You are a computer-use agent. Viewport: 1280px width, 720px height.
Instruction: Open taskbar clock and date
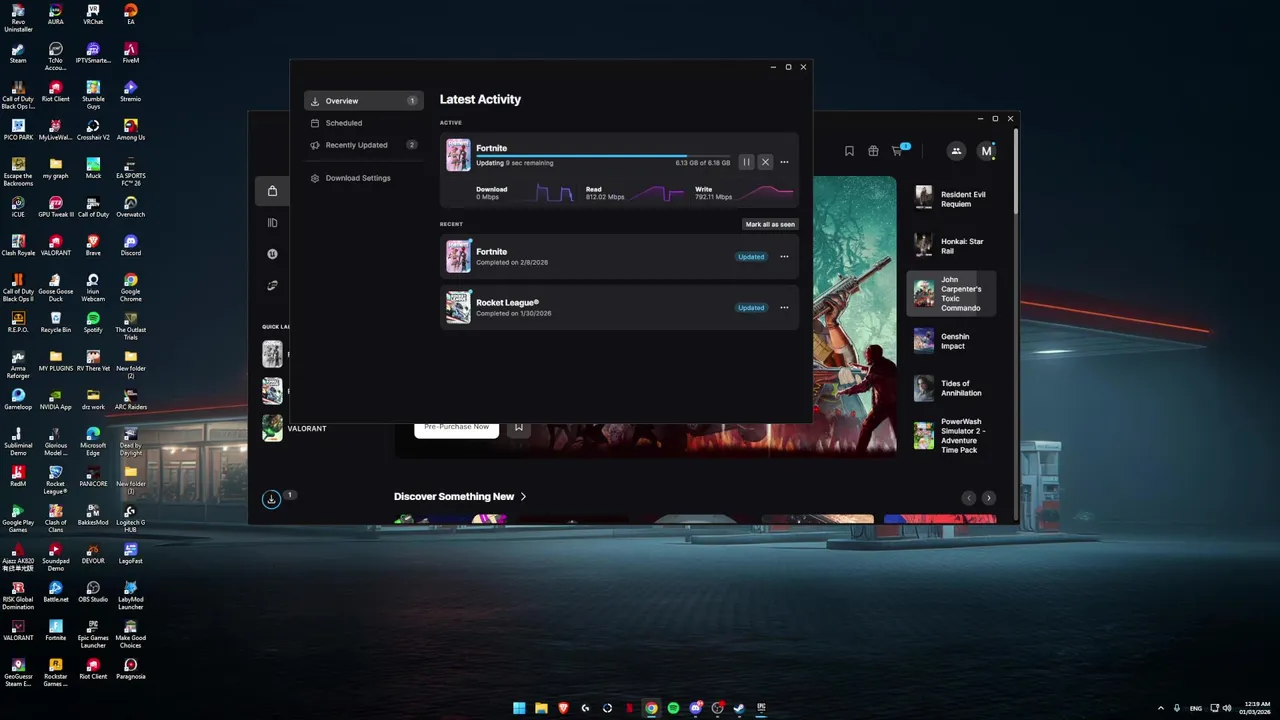(1255, 708)
